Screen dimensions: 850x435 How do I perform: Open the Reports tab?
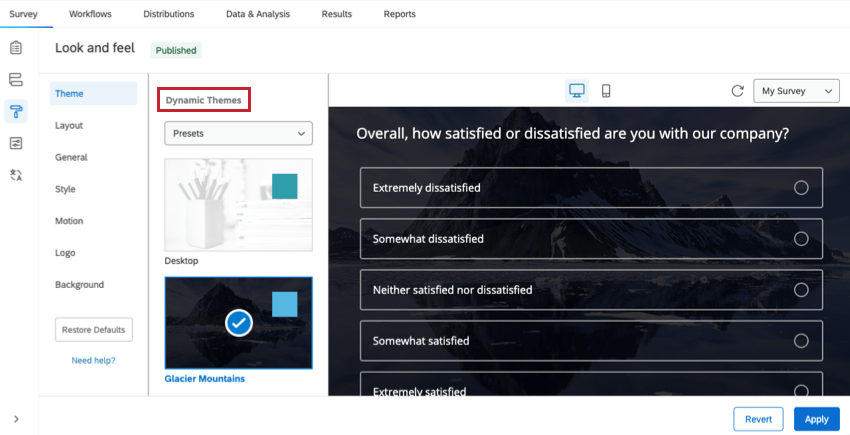(400, 14)
